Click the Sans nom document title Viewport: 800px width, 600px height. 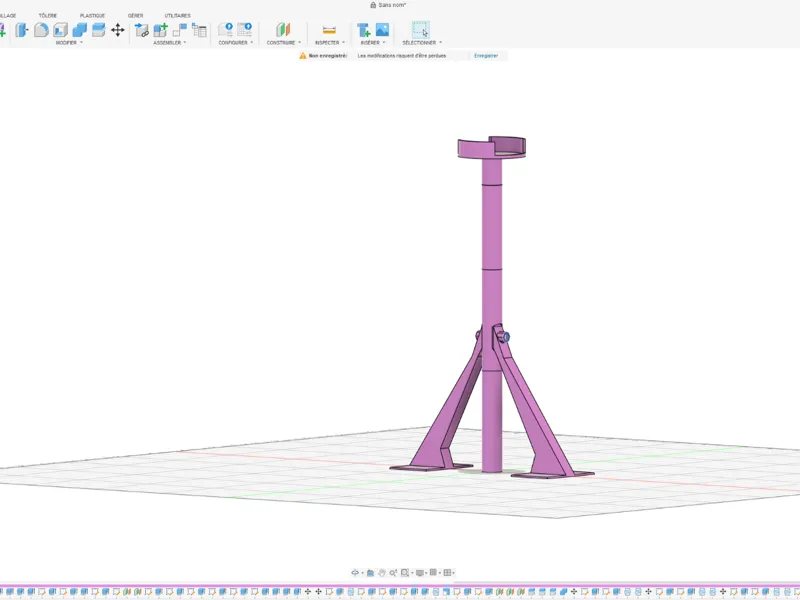pos(392,5)
